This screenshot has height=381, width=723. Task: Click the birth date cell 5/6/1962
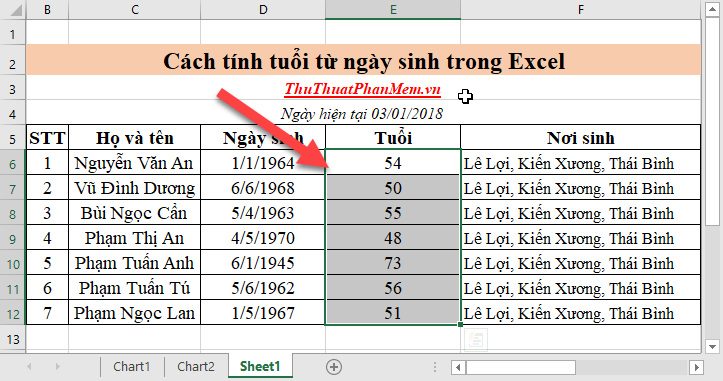tap(263, 287)
